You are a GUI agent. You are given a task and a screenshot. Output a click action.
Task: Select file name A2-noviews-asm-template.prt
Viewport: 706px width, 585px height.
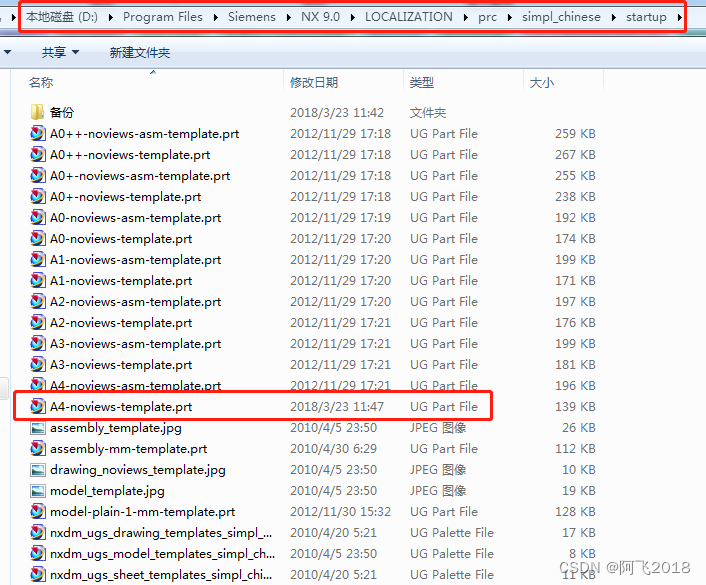pyautogui.click(x=136, y=302)
